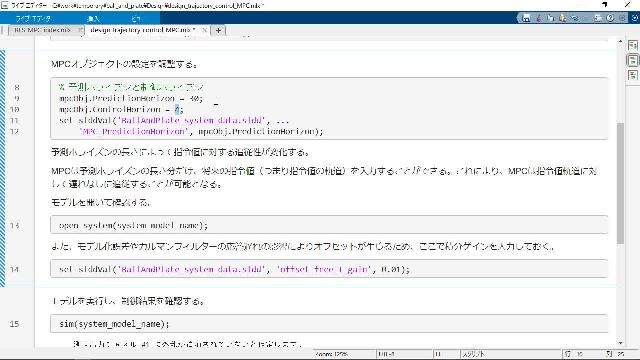The image size is (640, 360).
Task: Click the Zoom 125% status bar entry
Action: [x=331, y=354]
